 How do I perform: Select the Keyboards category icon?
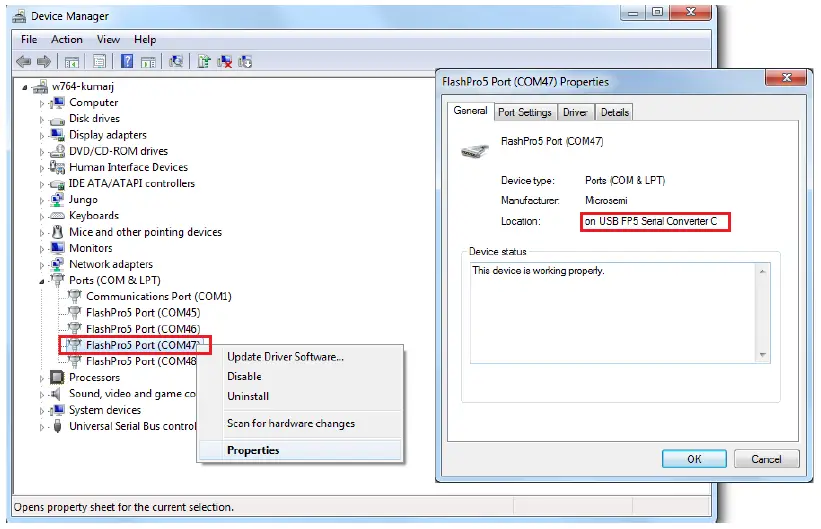57,216
